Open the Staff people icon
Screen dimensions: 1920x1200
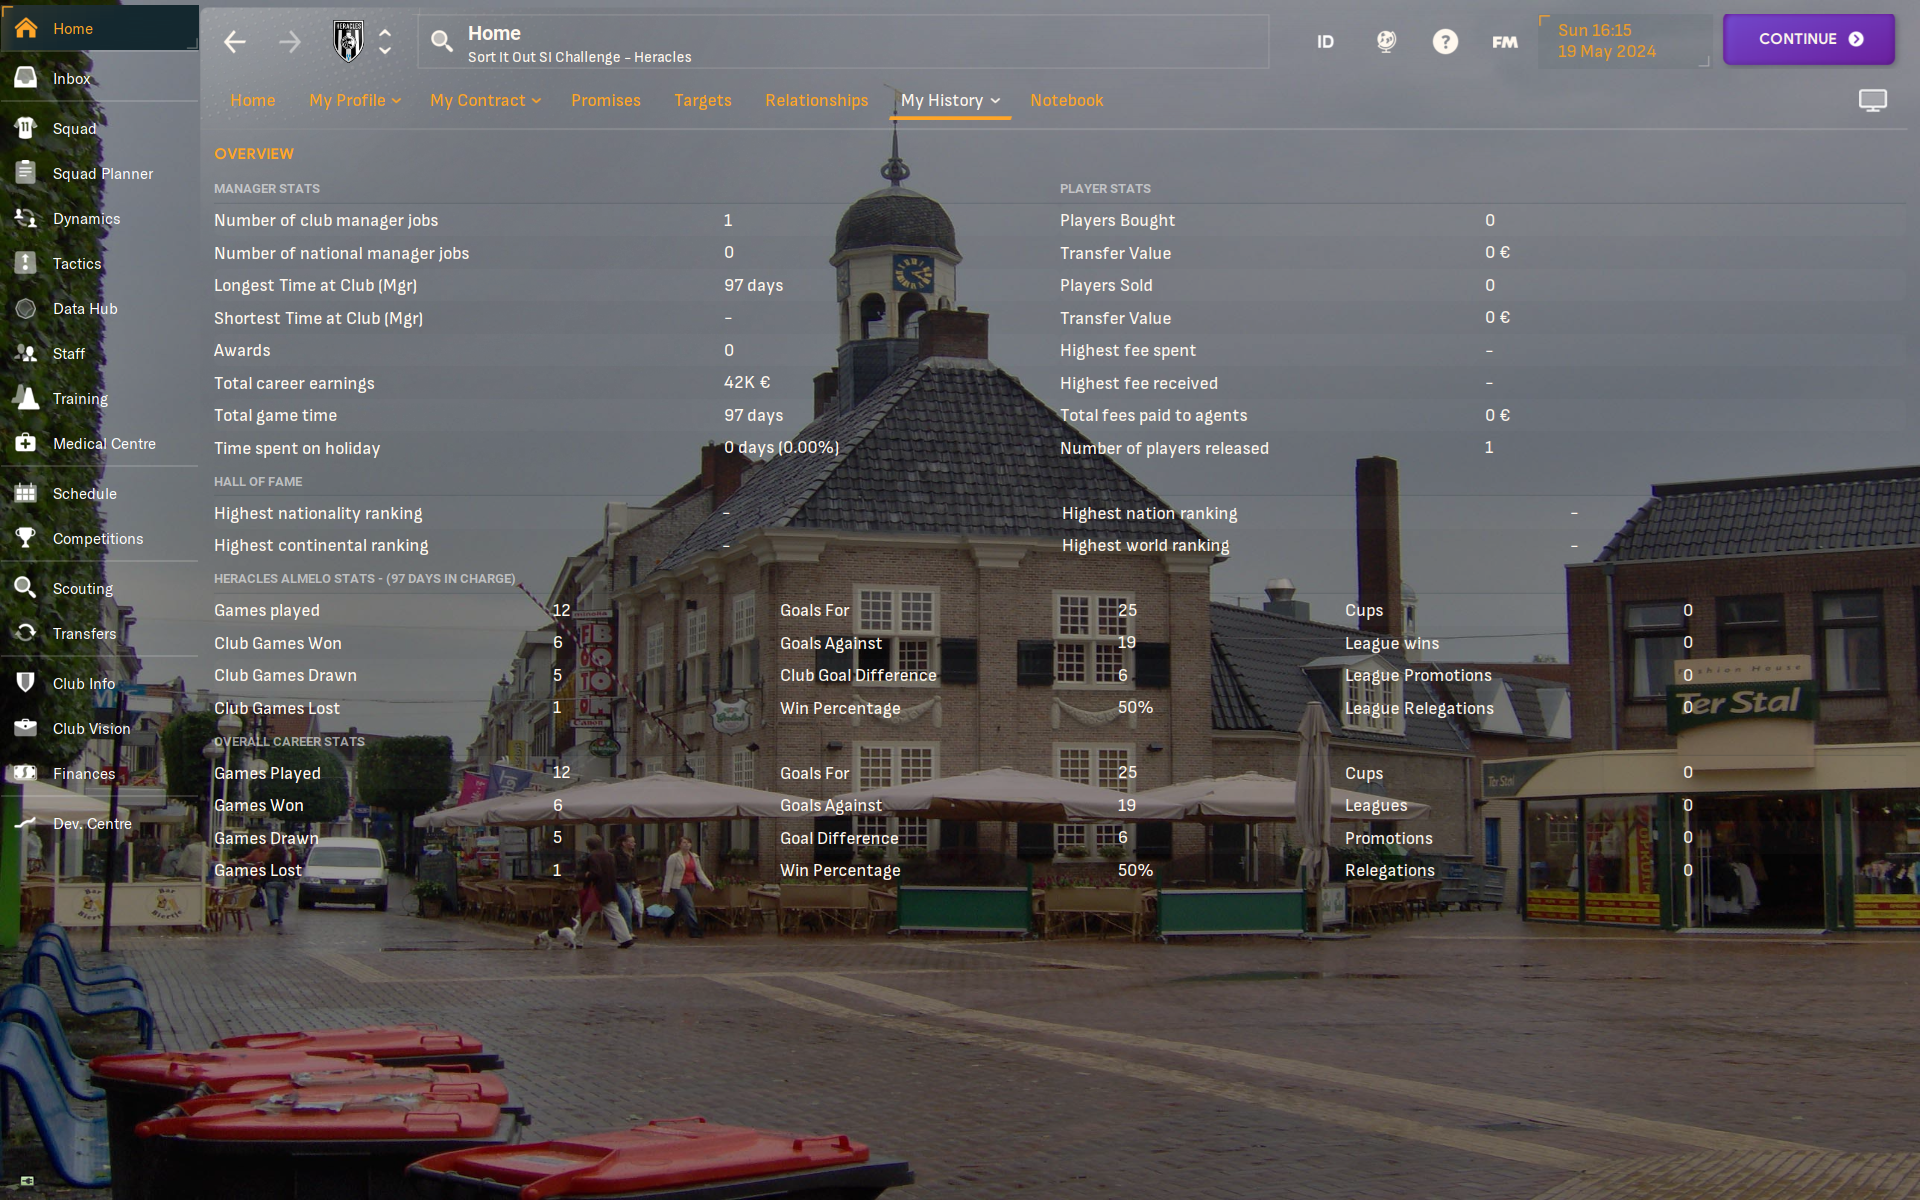26,353
